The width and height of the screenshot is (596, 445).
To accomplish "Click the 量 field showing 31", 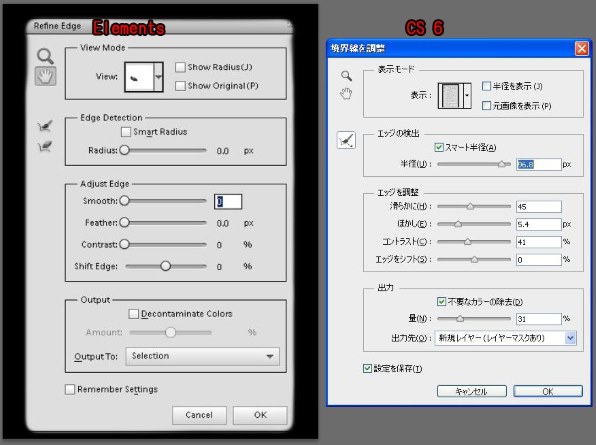I will pos(539,319).
